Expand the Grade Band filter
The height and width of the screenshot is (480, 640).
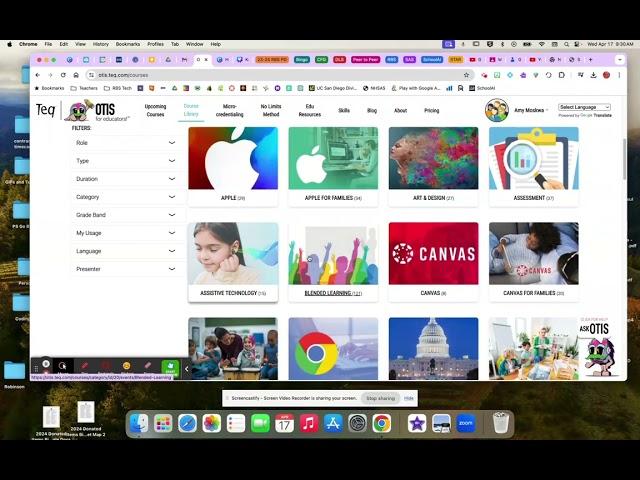tap(126, 215)
